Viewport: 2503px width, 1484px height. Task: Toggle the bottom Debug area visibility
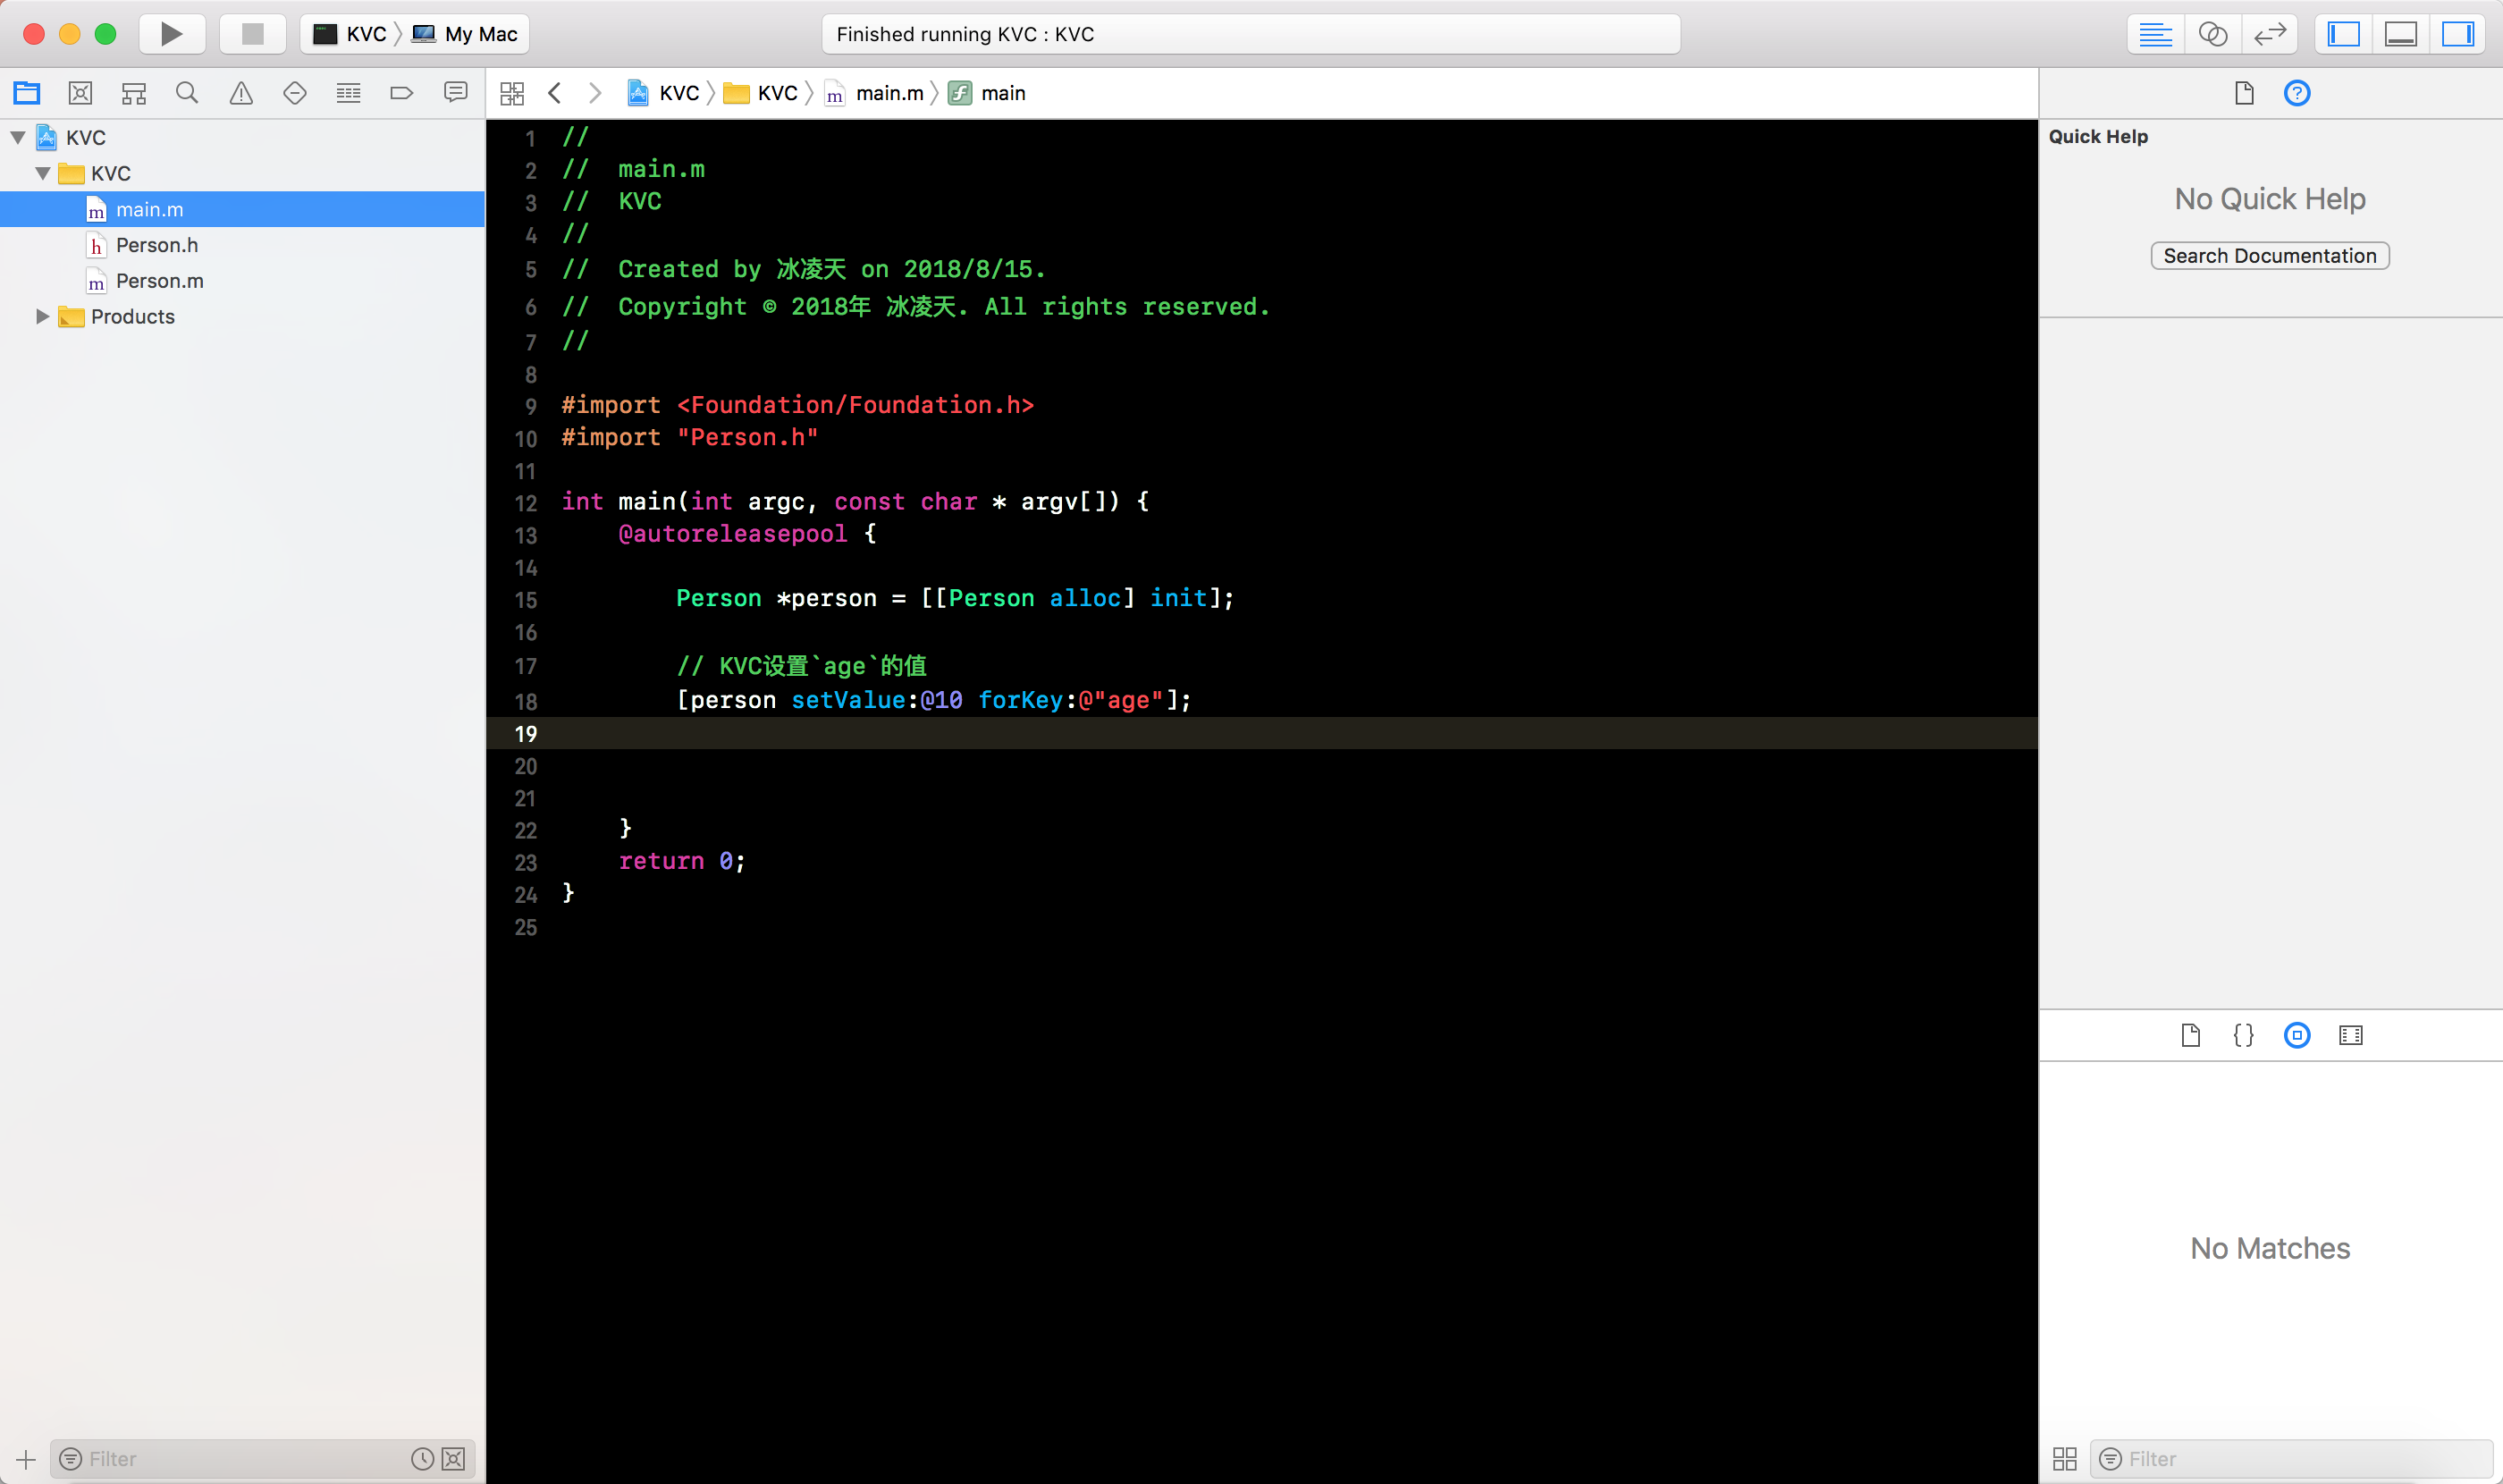click(2400, 34)
